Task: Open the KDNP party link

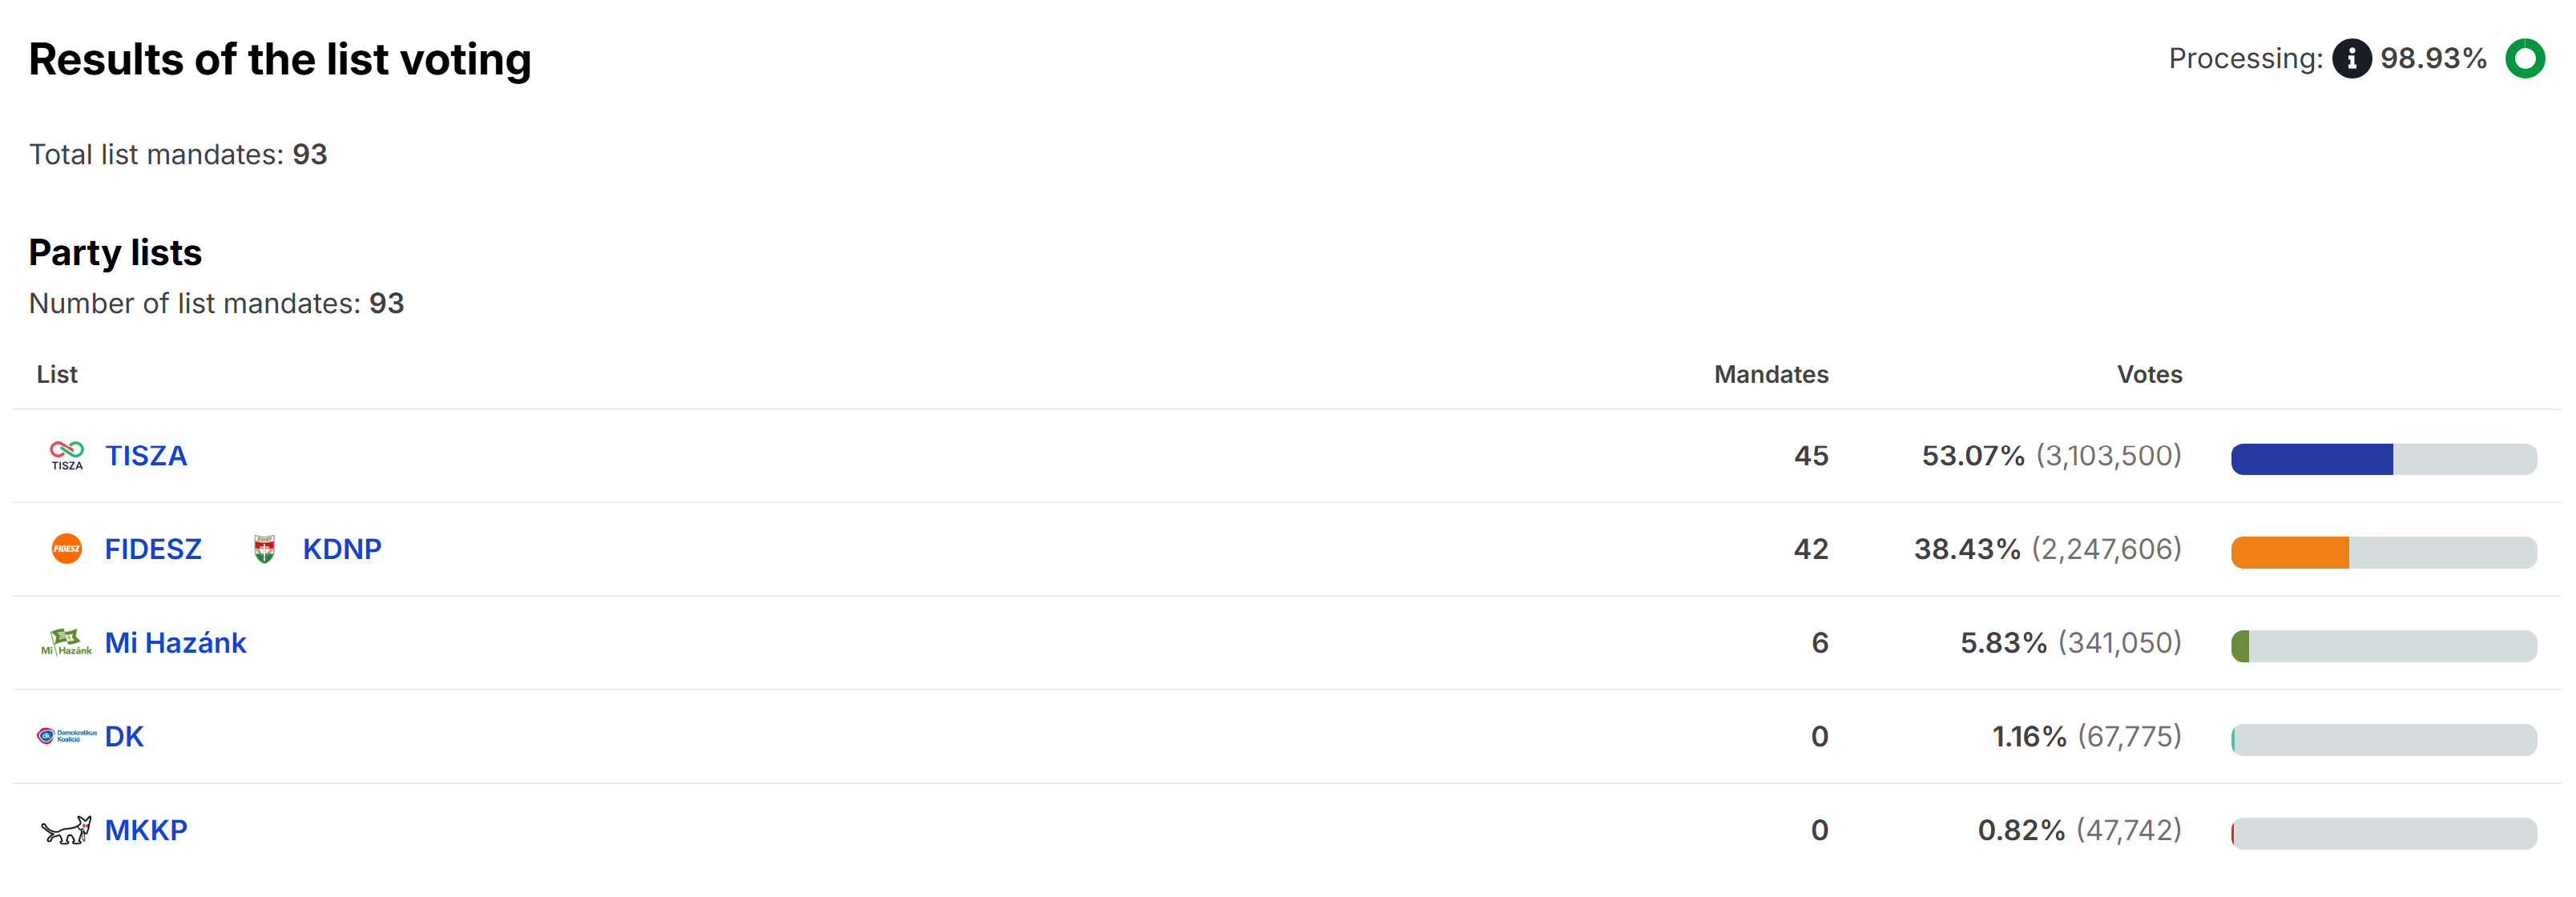Action: click(342, 549)
